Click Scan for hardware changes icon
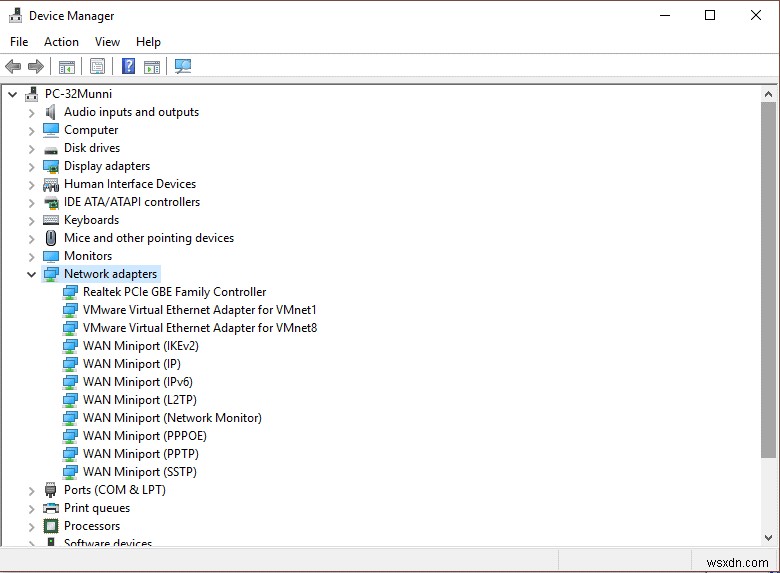 183,66
